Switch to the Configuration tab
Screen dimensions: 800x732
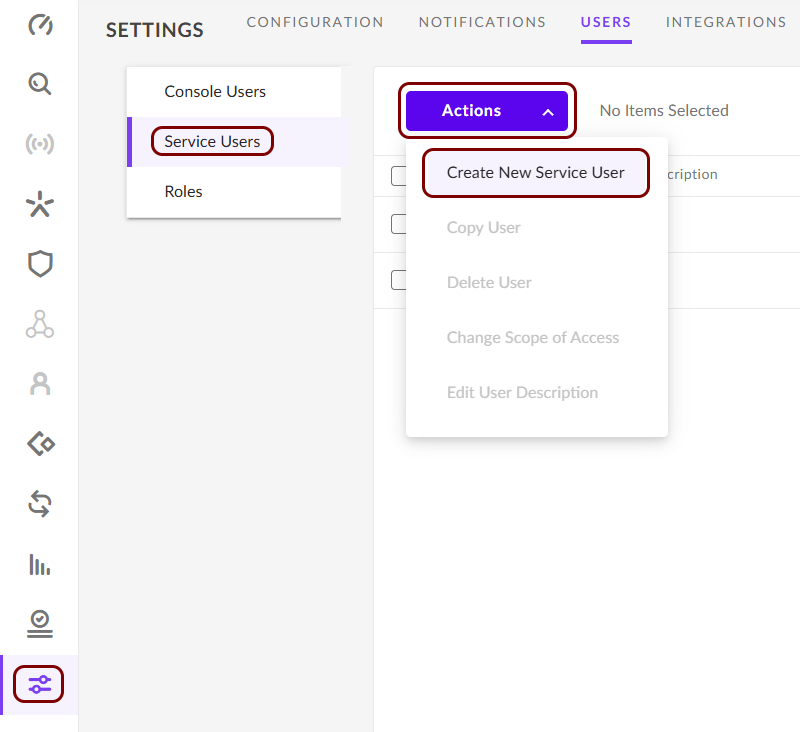[x=315, y=22]
